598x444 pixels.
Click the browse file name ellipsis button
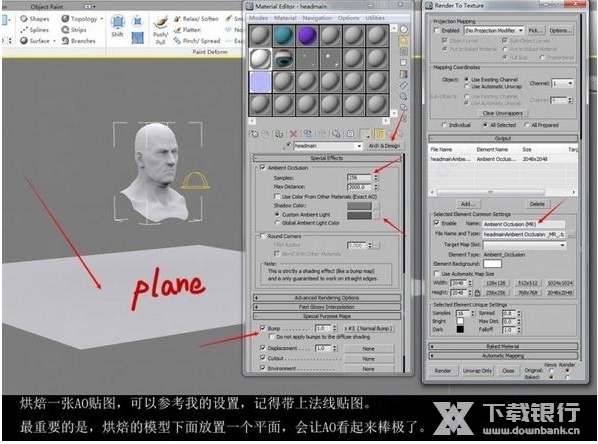point(571,234)
